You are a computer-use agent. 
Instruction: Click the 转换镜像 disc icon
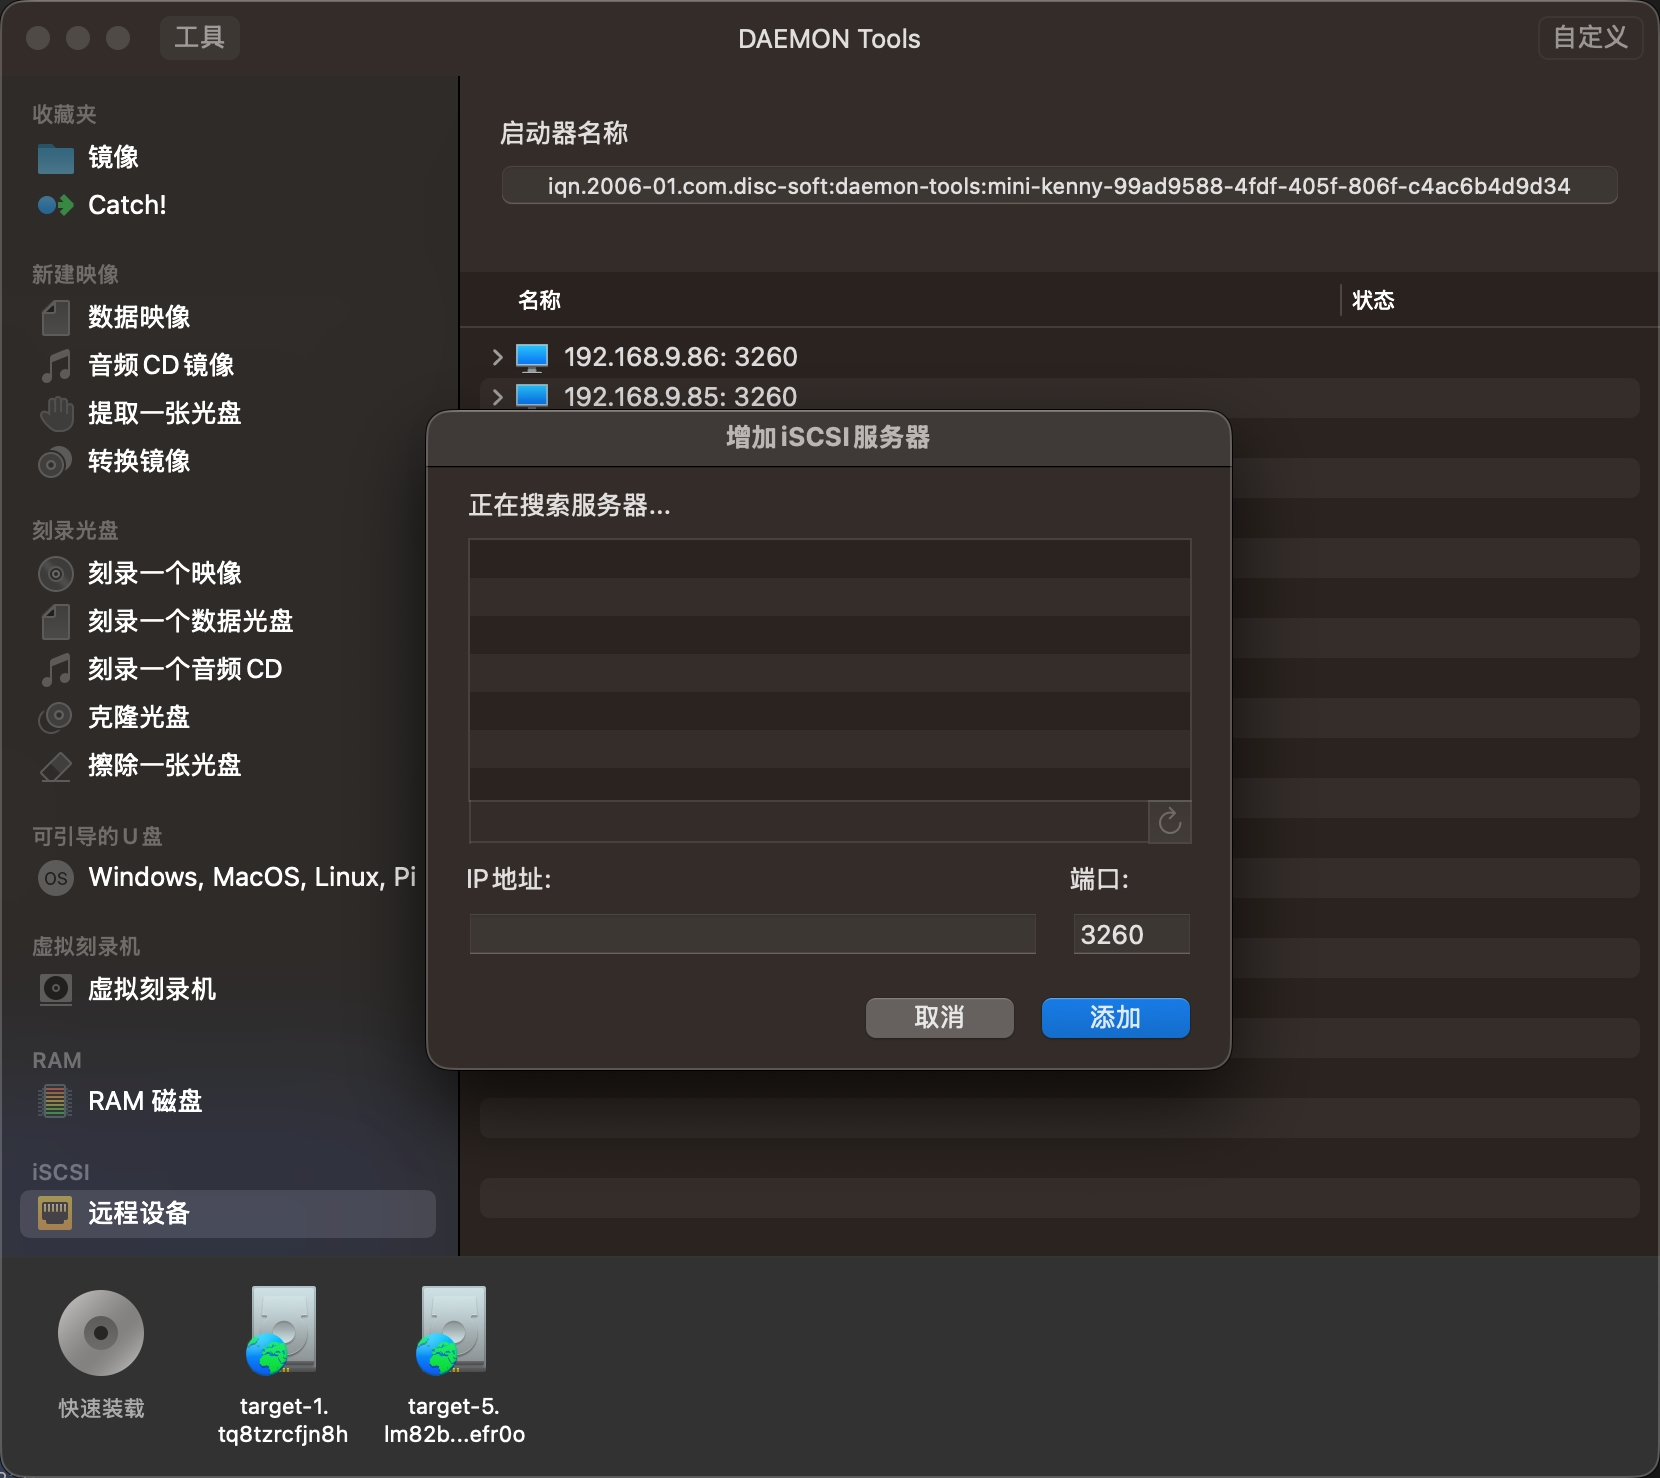(x=55, y=462)
